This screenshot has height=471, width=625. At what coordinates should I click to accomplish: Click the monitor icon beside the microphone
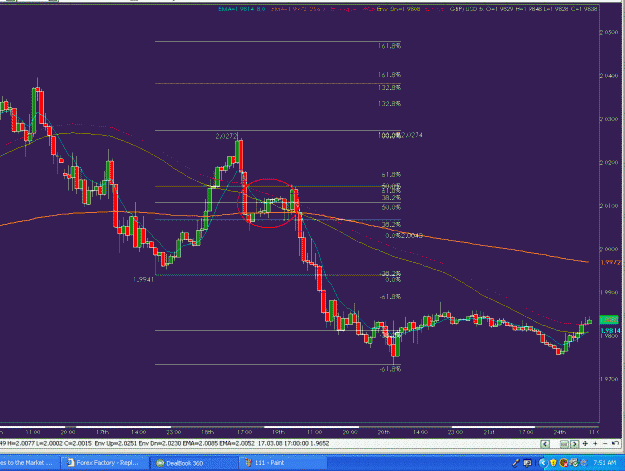[x=527, y=463]
